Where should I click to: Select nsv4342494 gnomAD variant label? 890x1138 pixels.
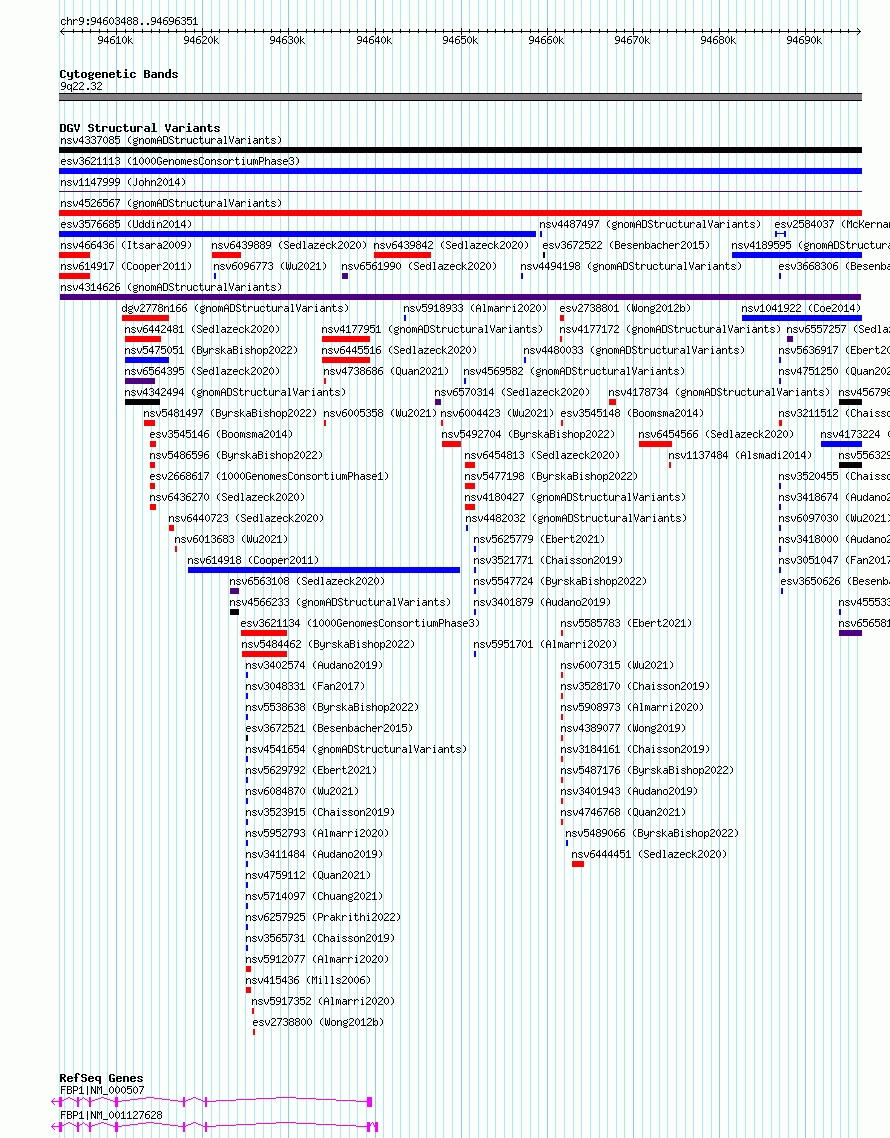tap(234, 393)
